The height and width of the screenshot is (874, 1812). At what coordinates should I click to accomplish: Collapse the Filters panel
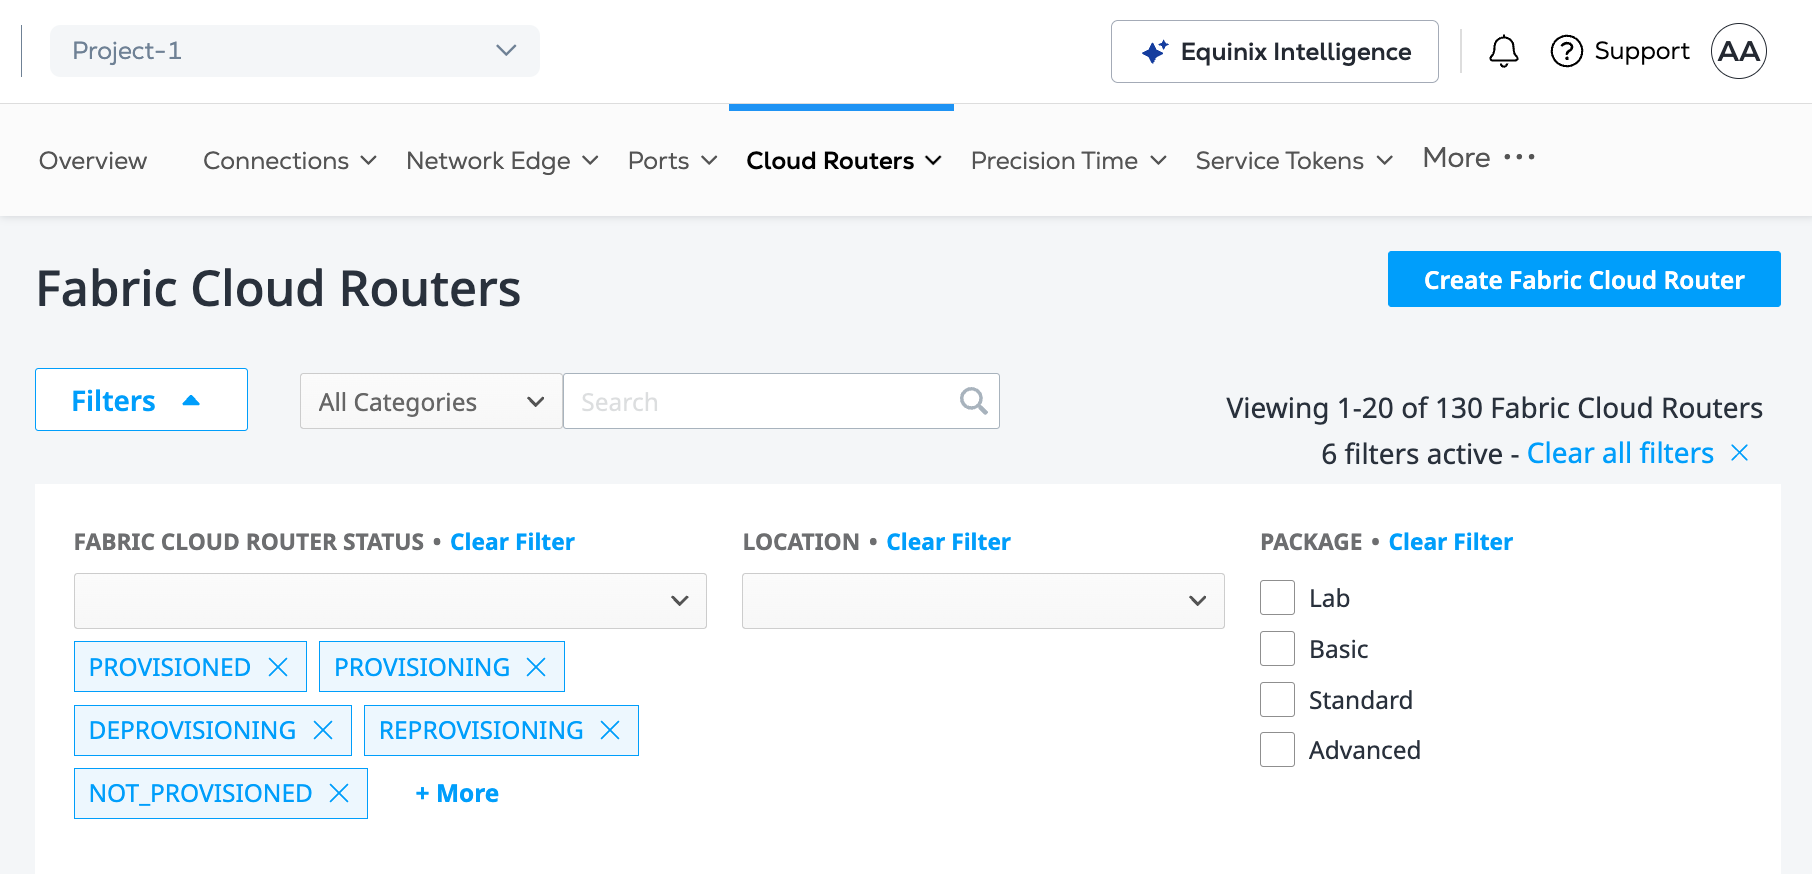pyautogui.click(x=141, y=400)
